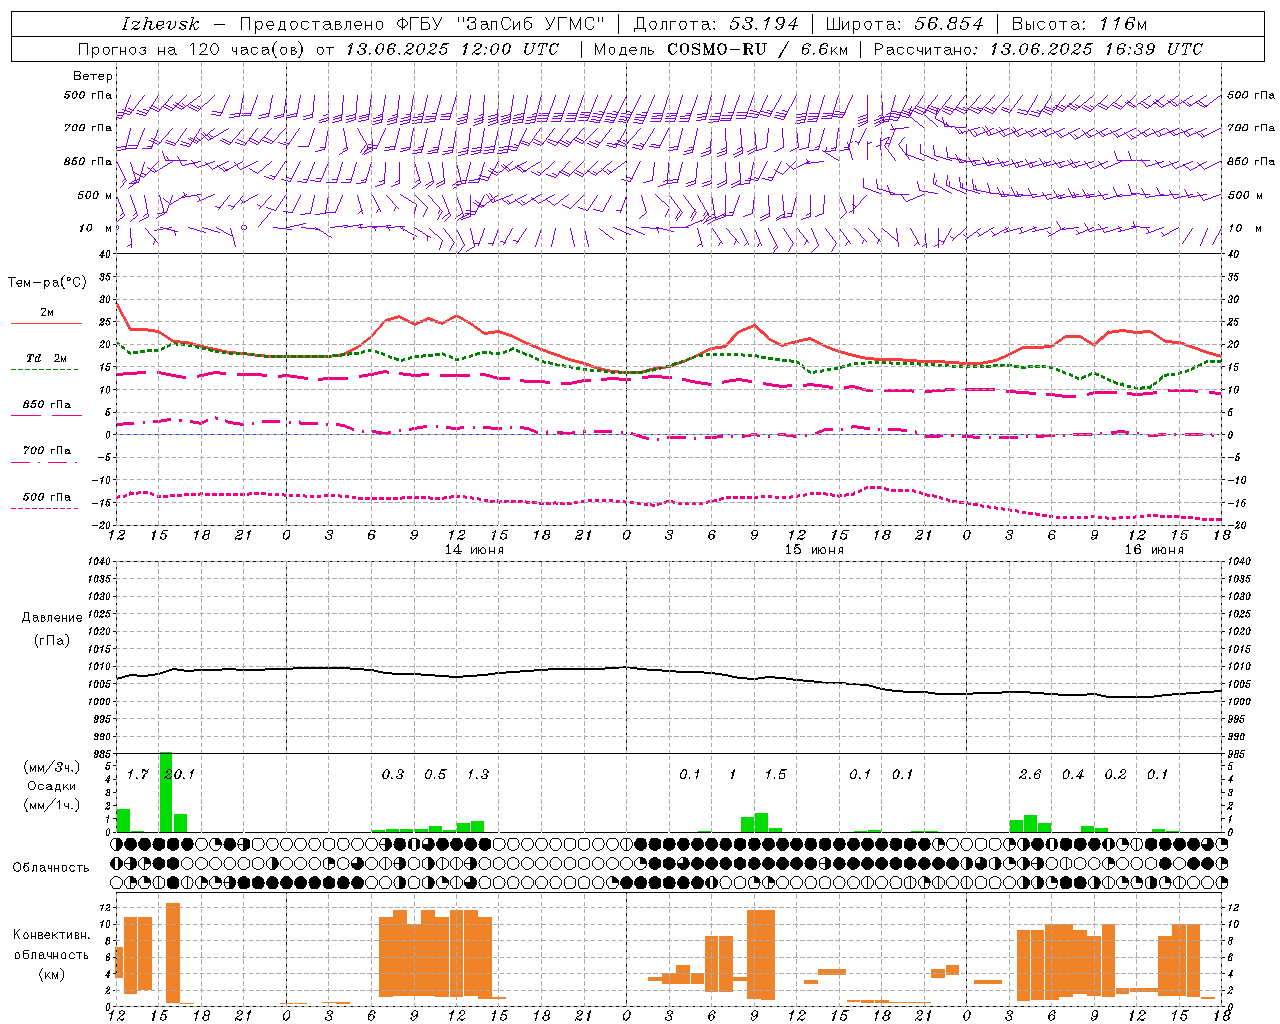
Task: Select the Долгота: 53.194 longitude value
Action: (x=716, y=24)
